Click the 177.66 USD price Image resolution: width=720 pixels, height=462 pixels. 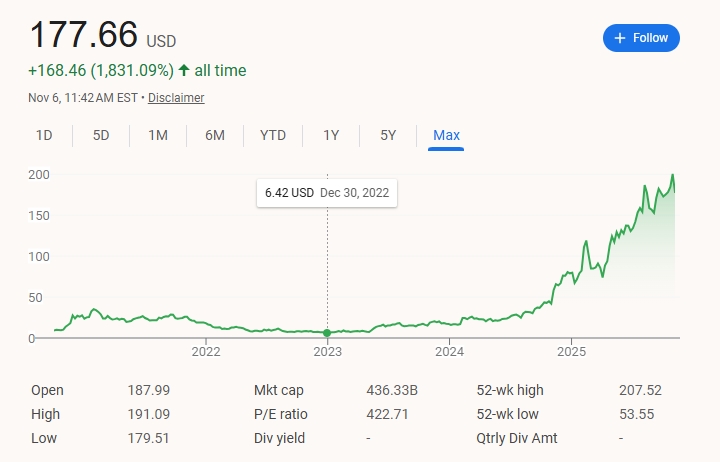coord(84,35)
